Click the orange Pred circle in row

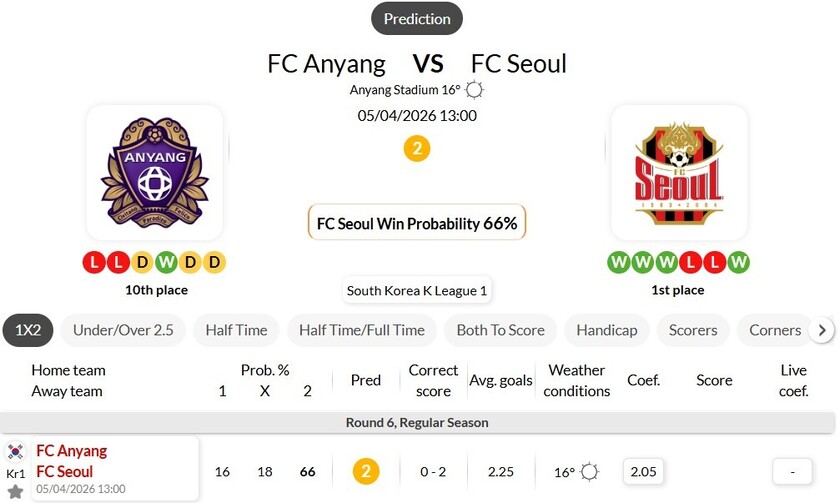click(x=366, y=471)
